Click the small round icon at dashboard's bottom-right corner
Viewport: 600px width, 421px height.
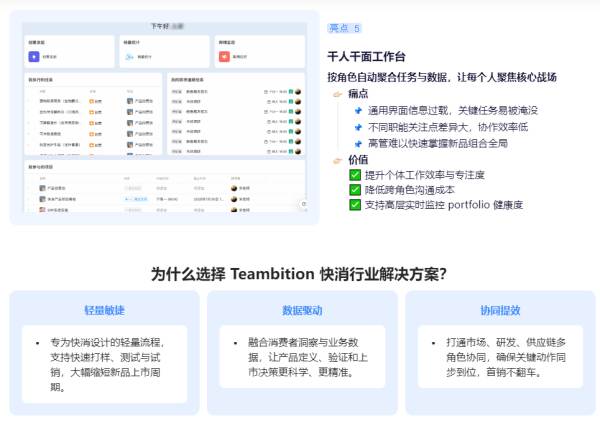303,203
